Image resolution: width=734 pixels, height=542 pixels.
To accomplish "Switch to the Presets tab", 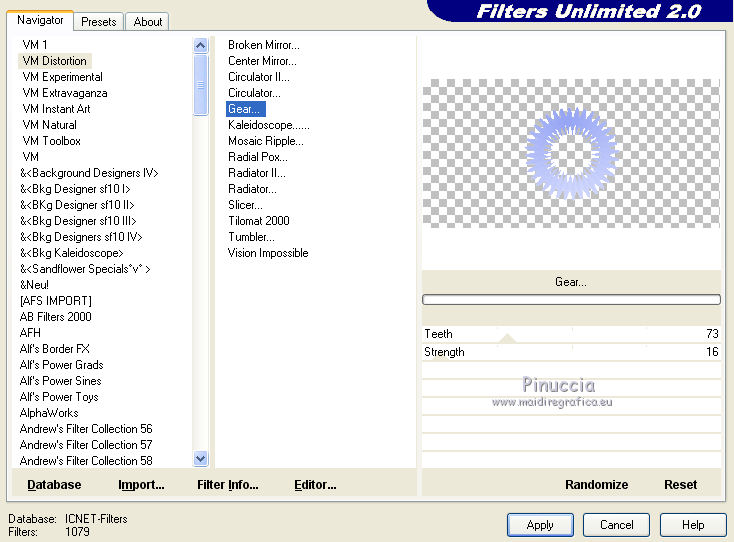I will tap(98, 22).
